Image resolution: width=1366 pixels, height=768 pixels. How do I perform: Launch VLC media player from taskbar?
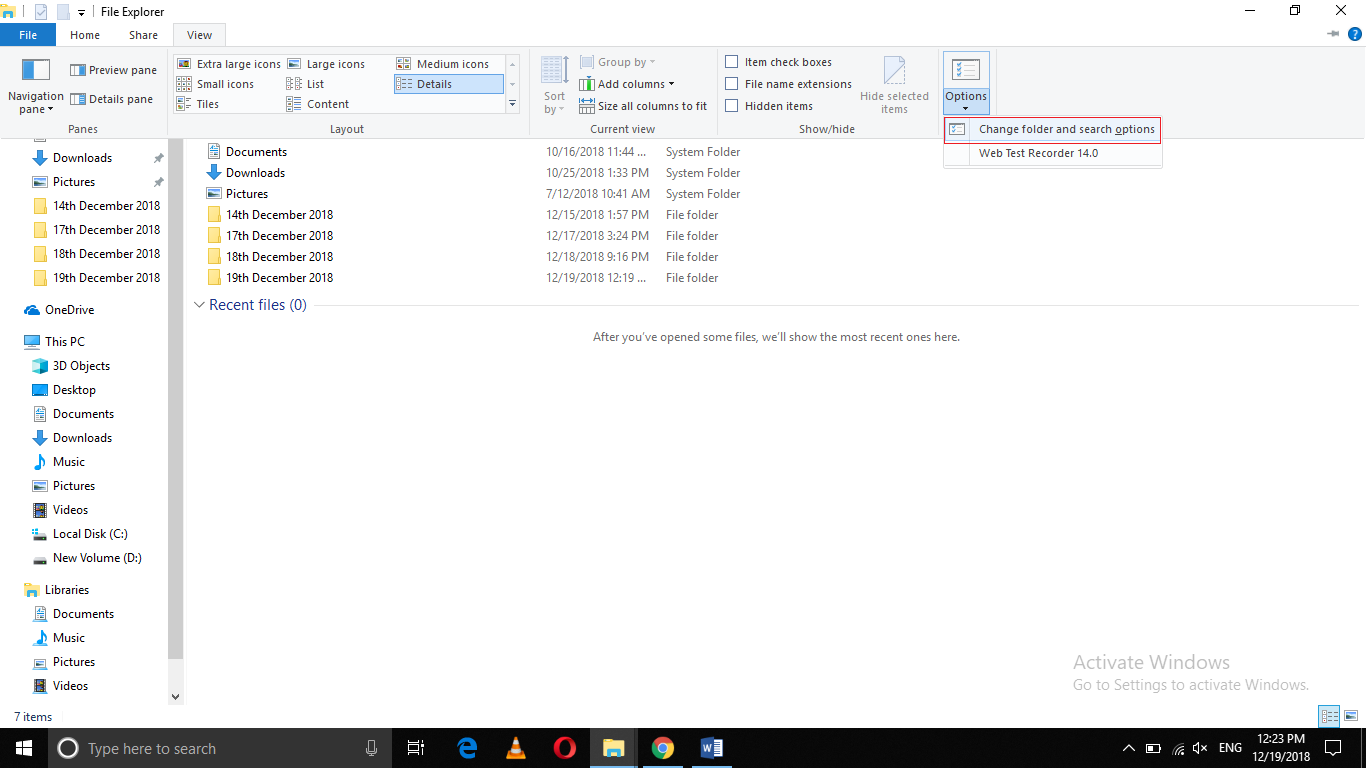(x=516, y=748)
